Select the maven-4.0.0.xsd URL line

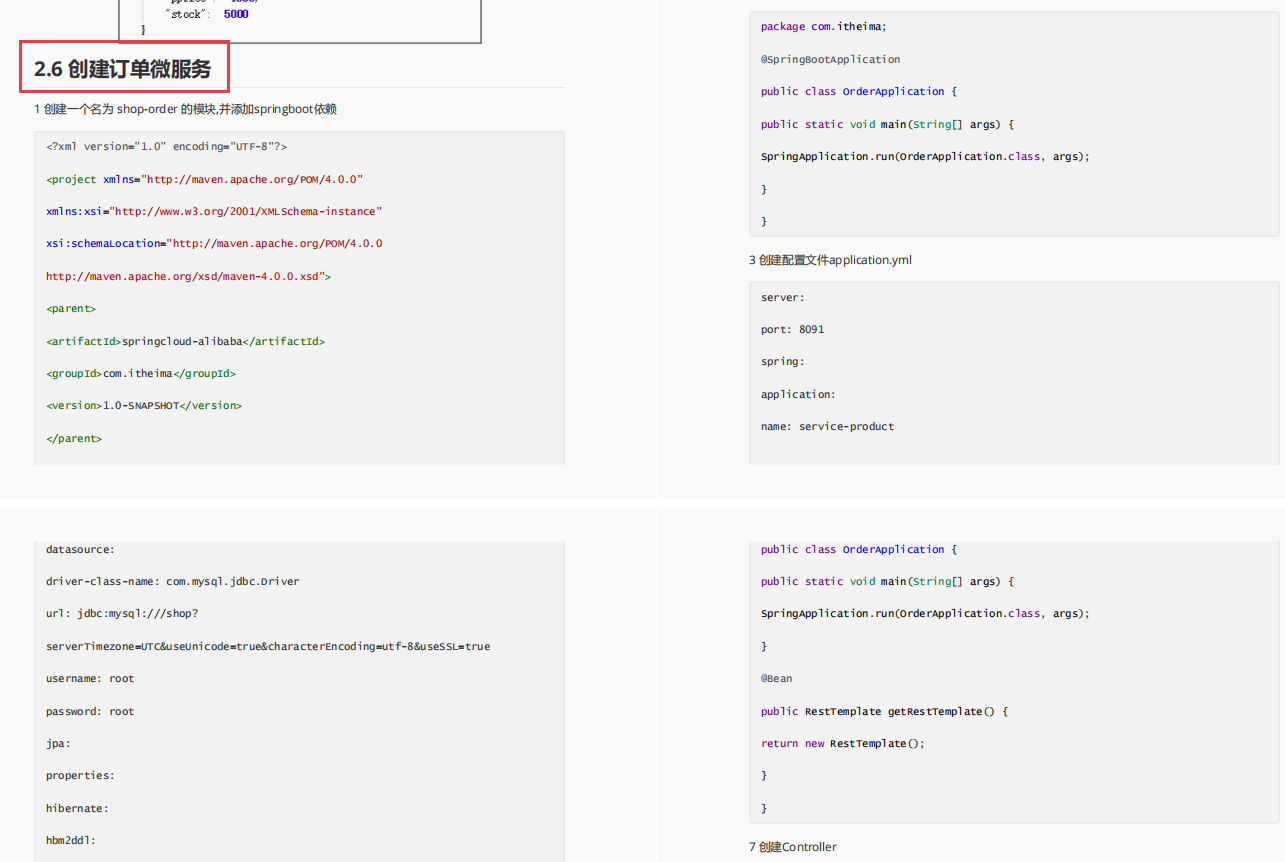tap(188, 276)
